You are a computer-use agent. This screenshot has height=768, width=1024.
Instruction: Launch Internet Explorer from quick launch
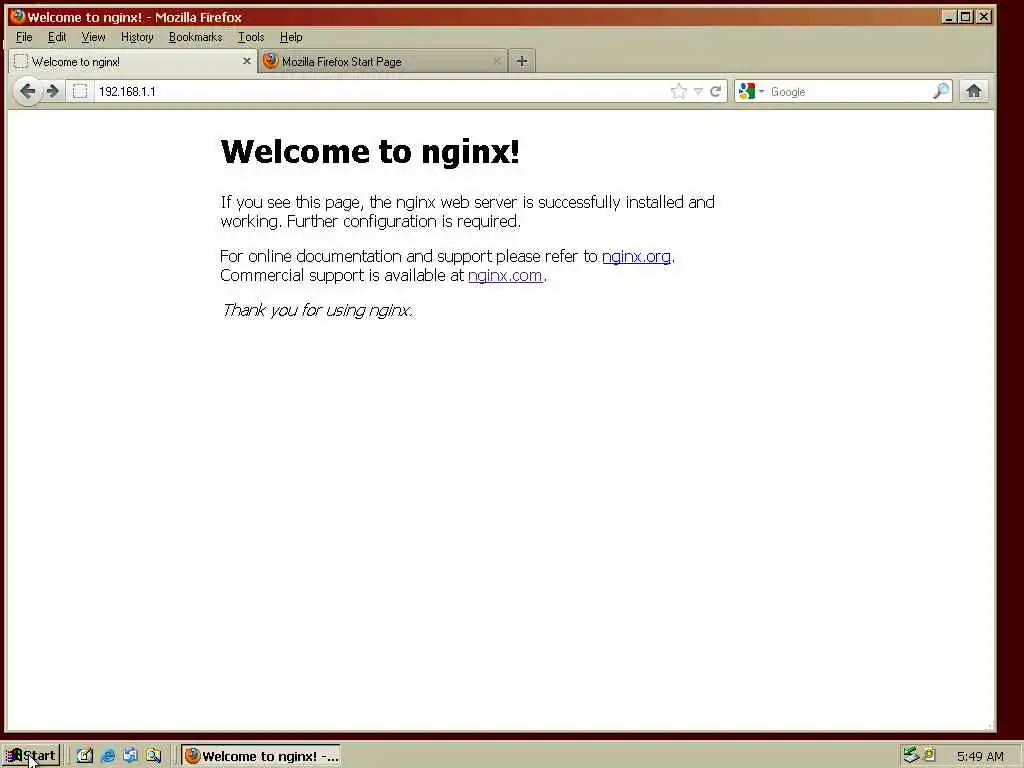108,756
